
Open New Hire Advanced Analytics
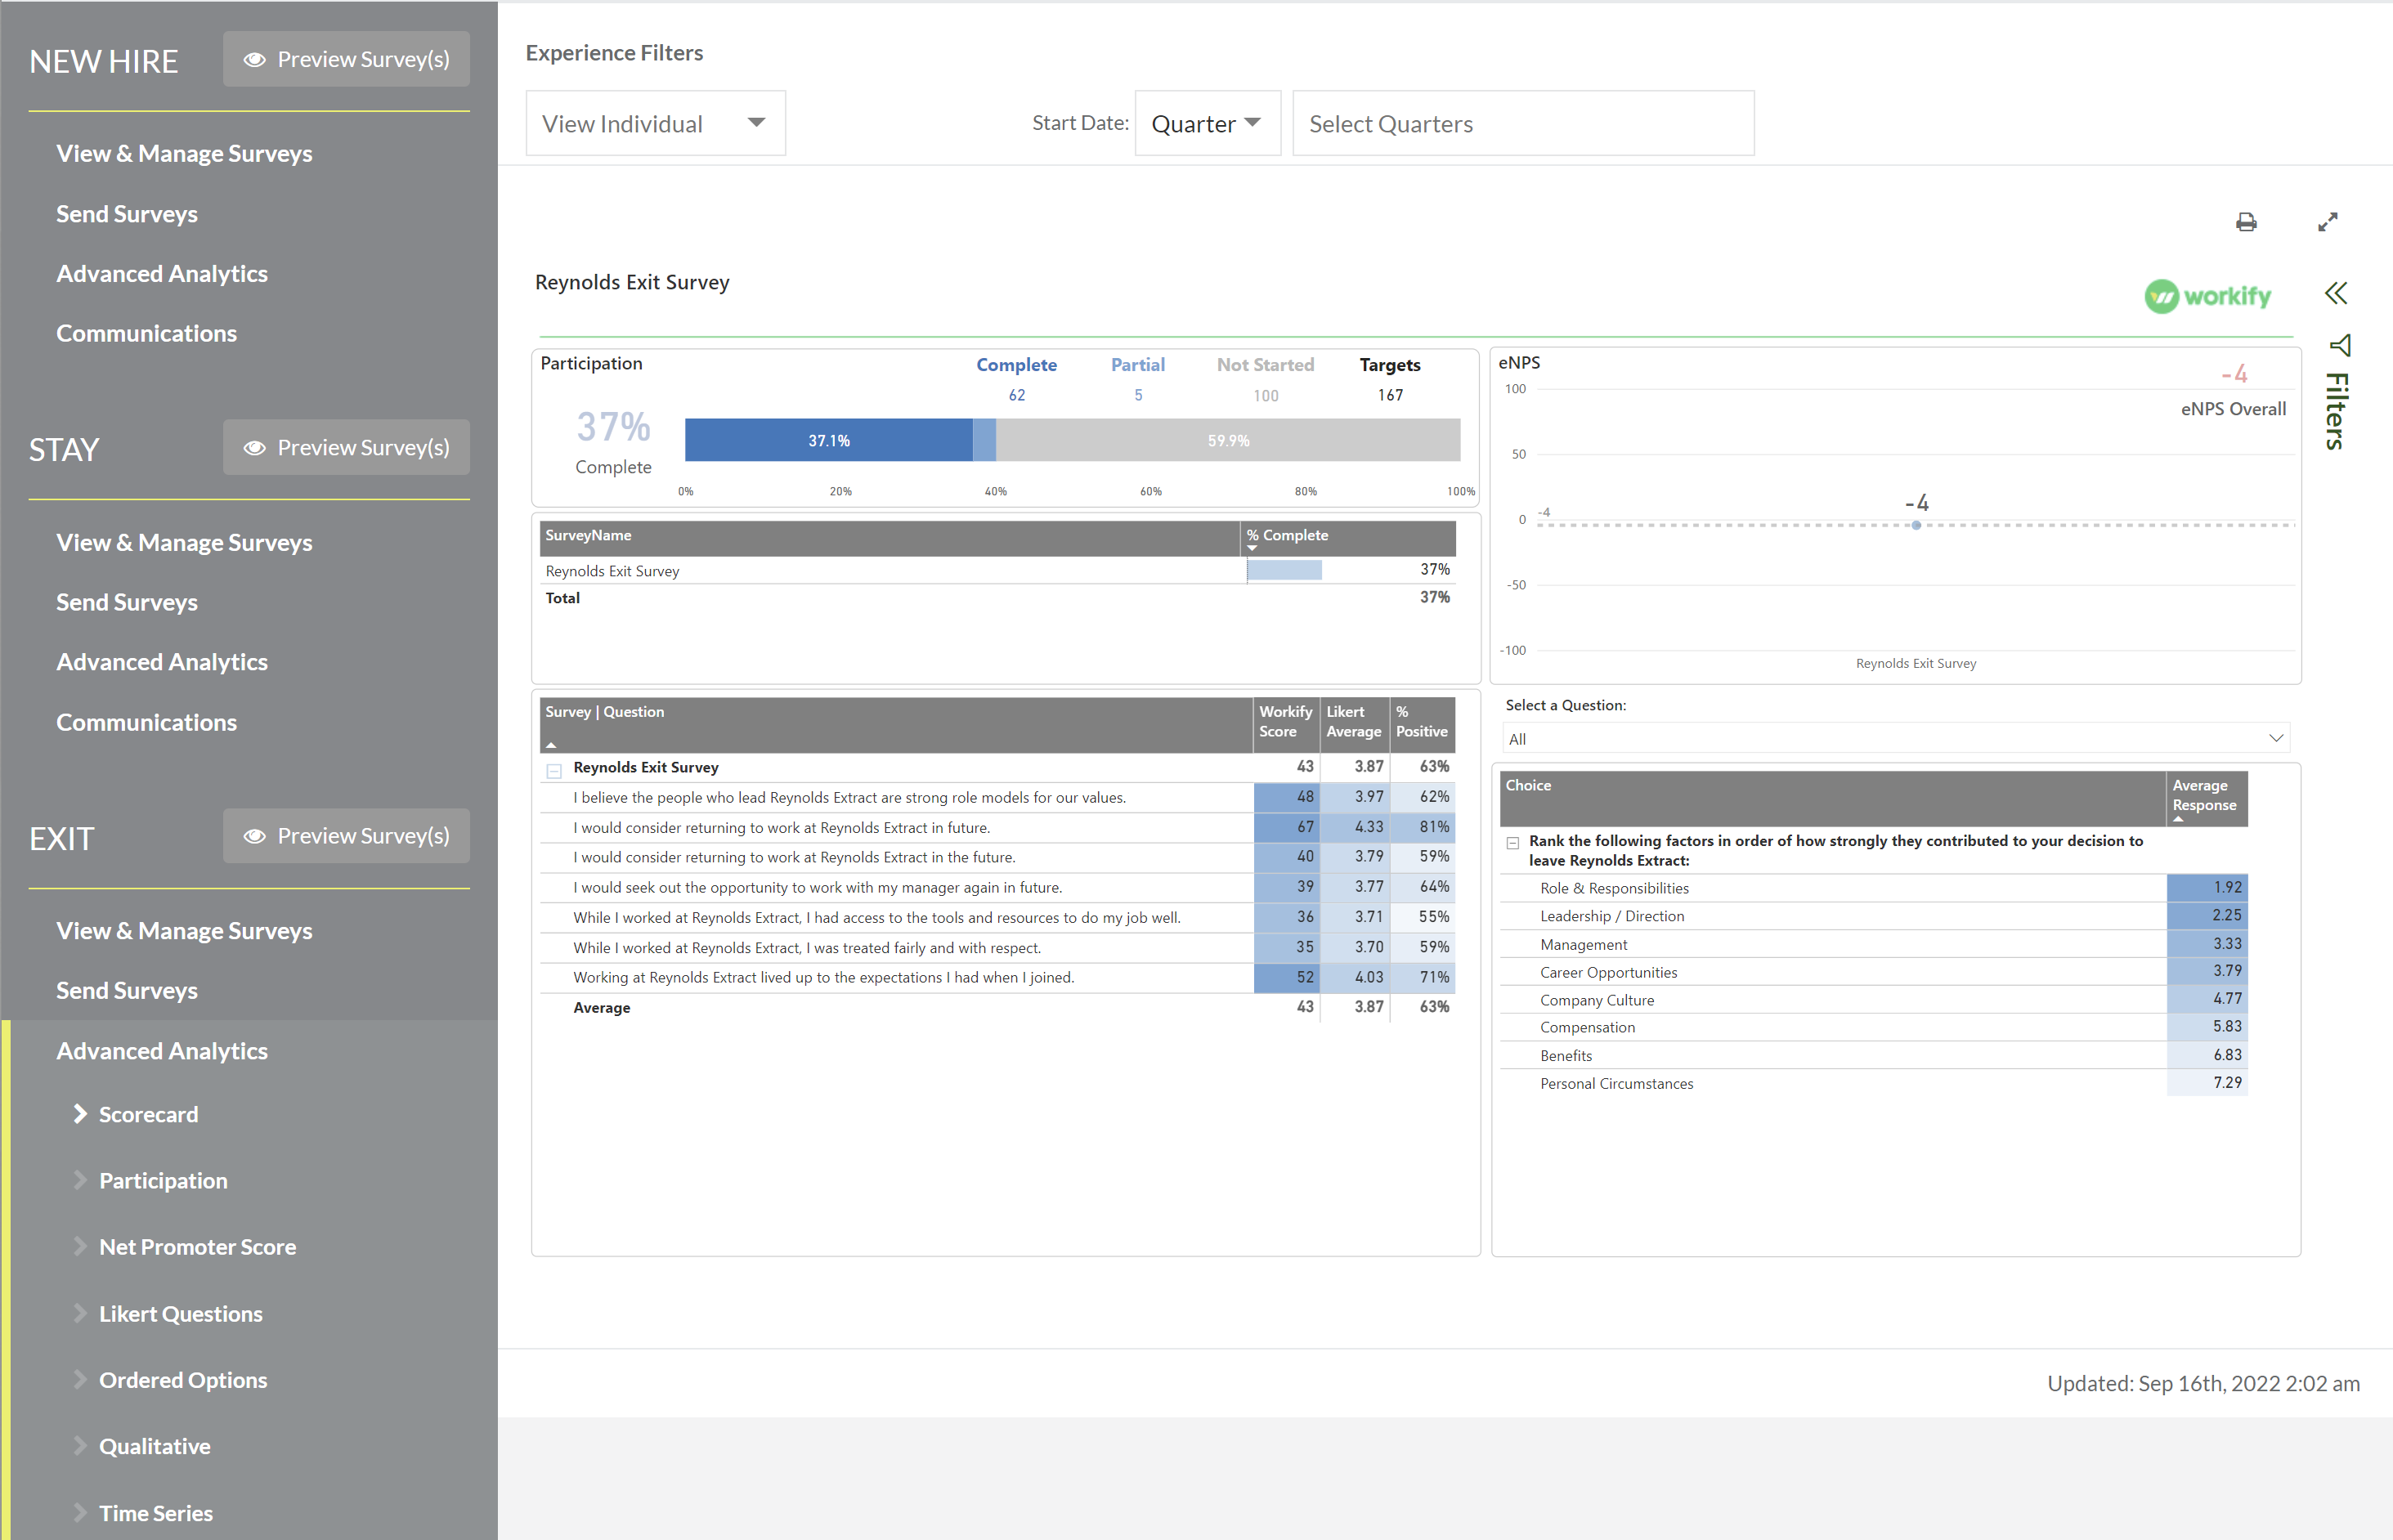(x=162, y=273)
